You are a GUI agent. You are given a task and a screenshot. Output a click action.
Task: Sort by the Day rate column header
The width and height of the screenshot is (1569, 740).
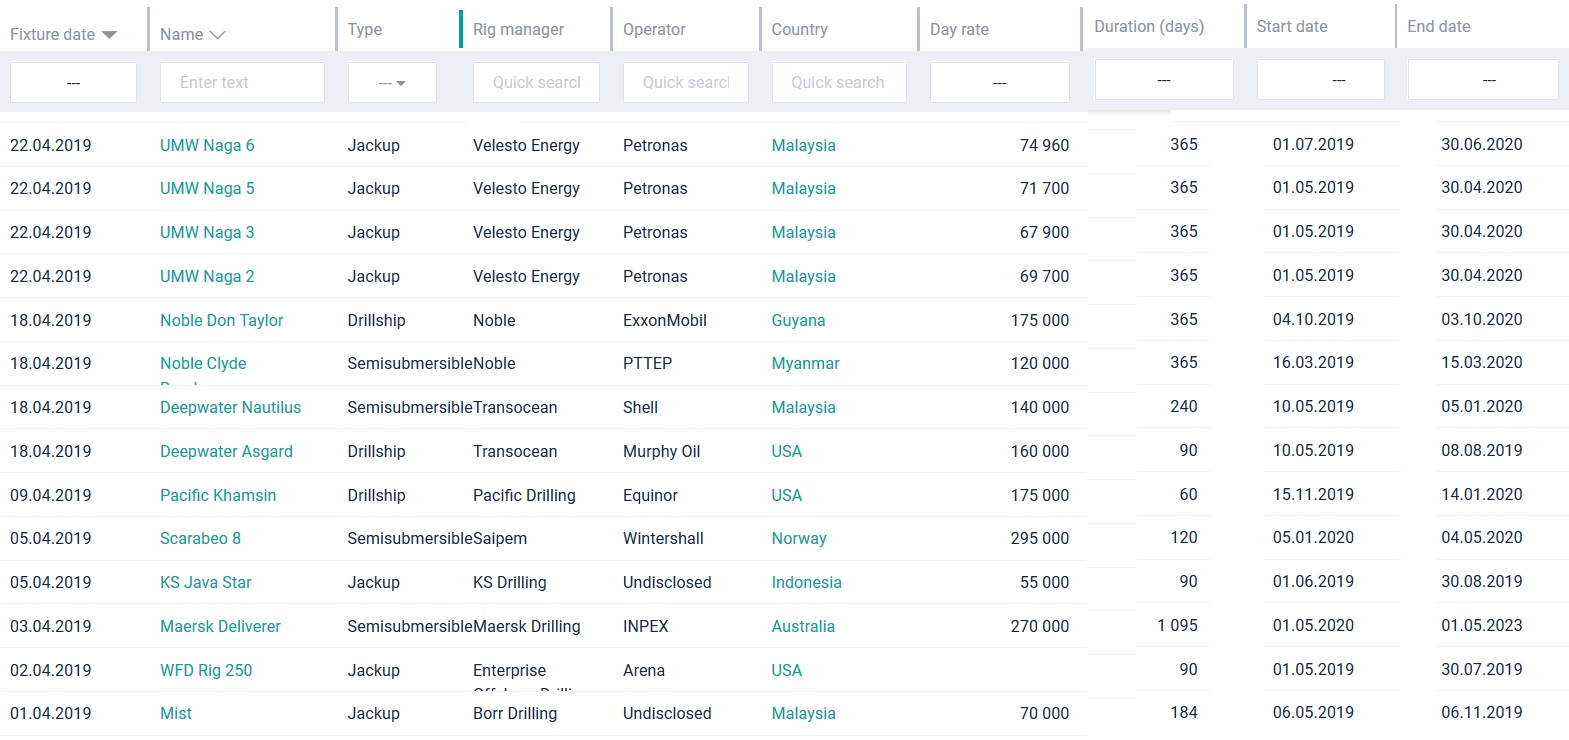pyautogui.click(x=959, y=30)
